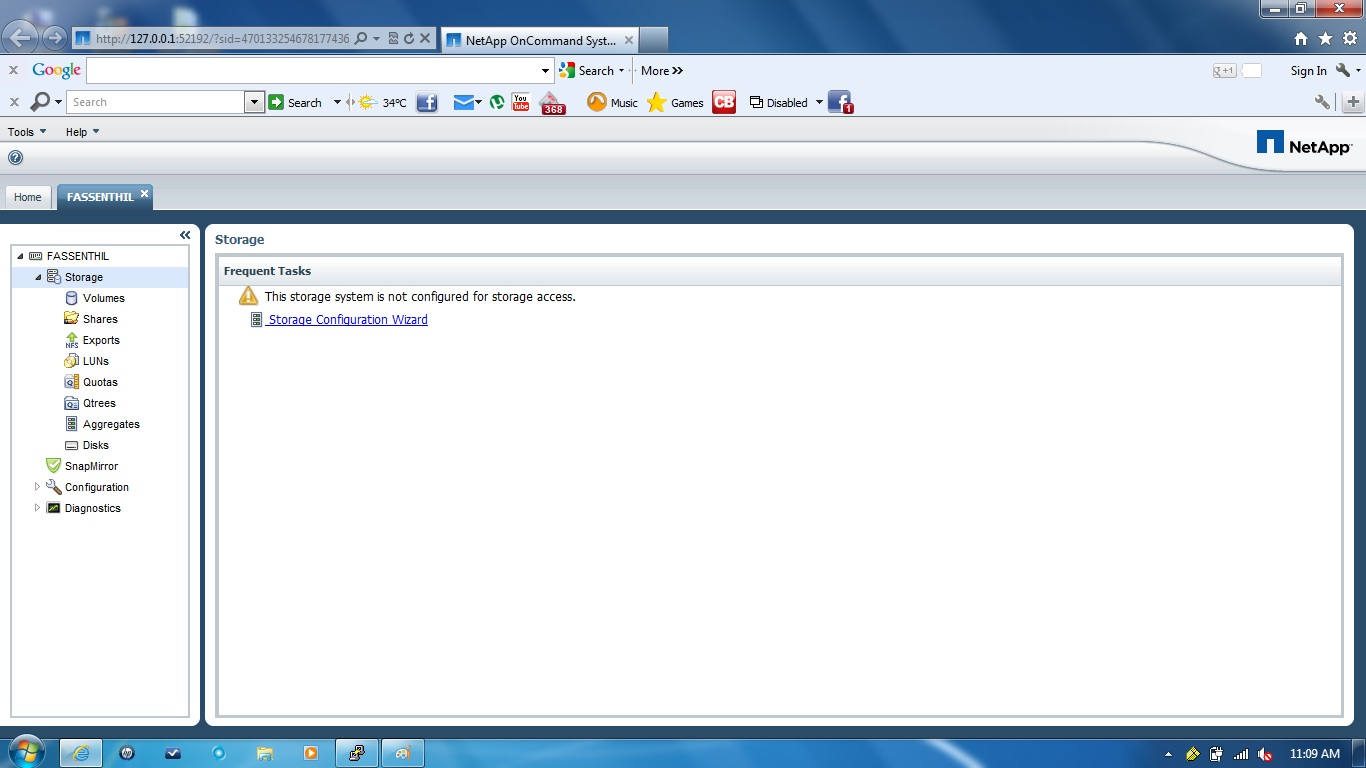The image size is (1366, 768).
Task: Open the More options dropdown
Action: (661, 71)
